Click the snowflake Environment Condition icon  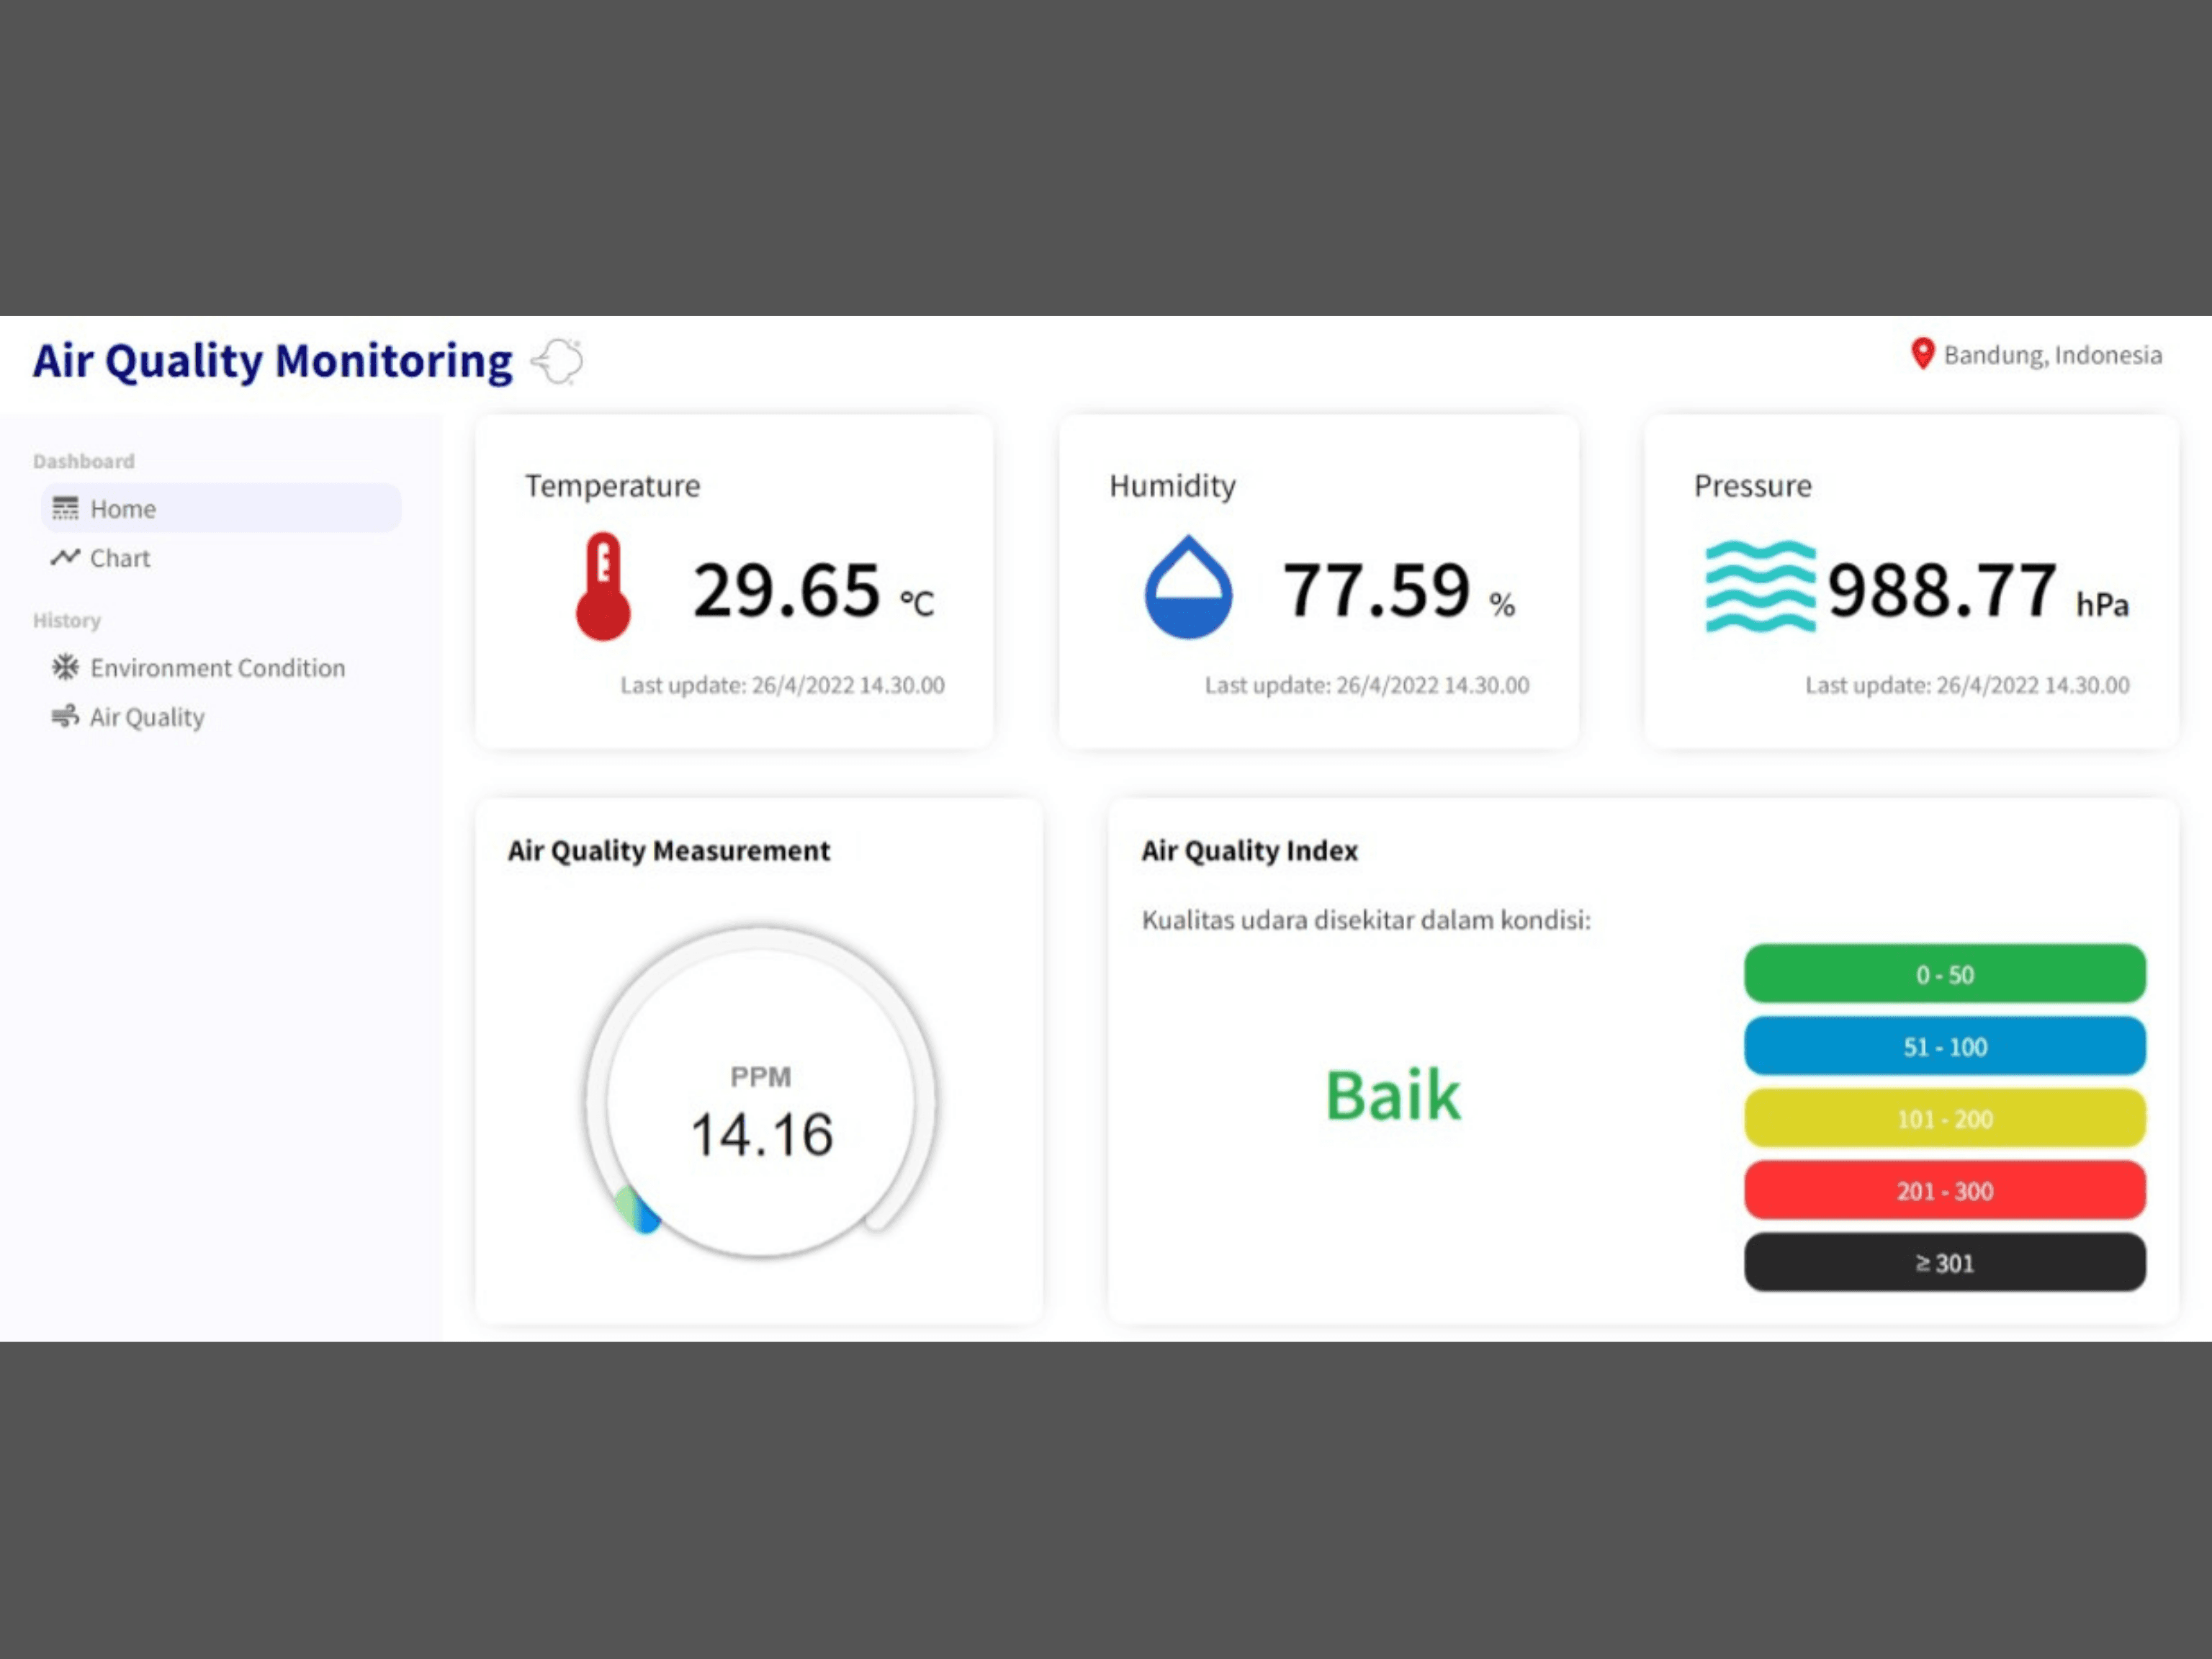[x=65, y=667]
